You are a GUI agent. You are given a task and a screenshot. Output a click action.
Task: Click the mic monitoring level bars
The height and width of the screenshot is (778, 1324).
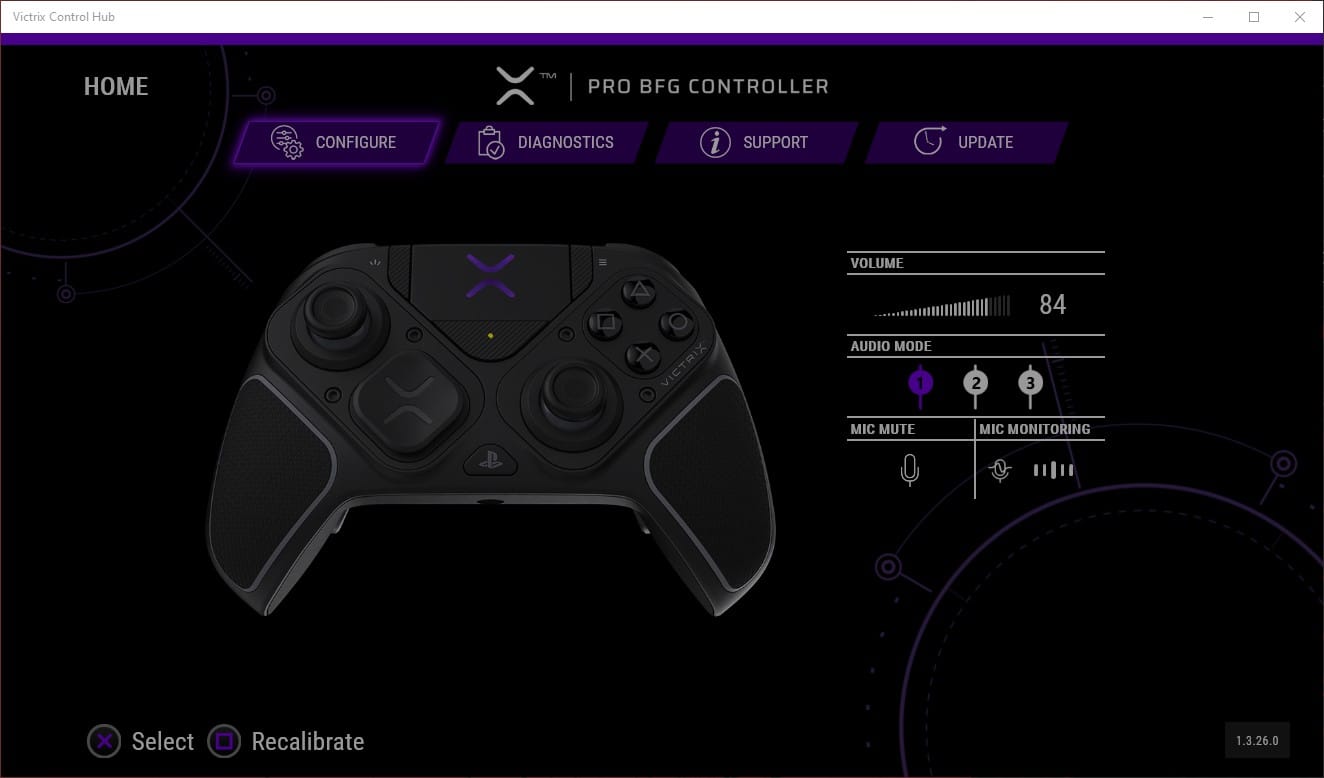pos(1053,469)
